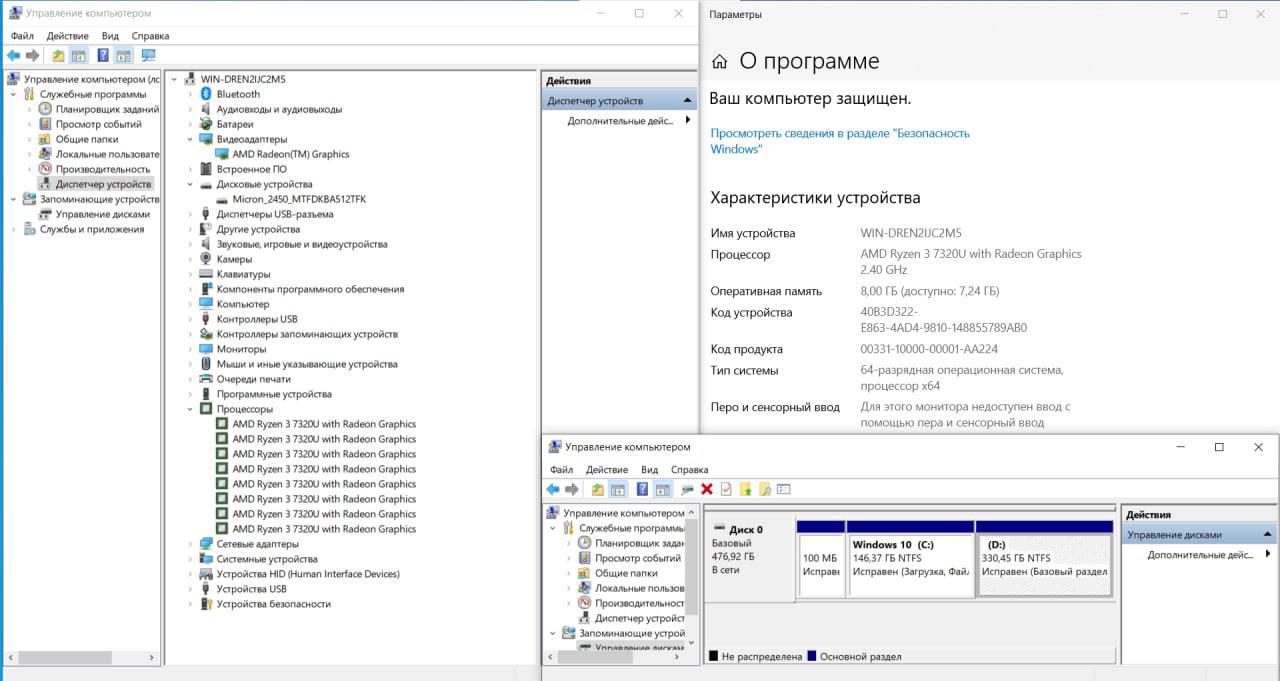Open Файл menu in Device Manager window
Viewport: 1280px width, 681px height.
tap(22, 36)
